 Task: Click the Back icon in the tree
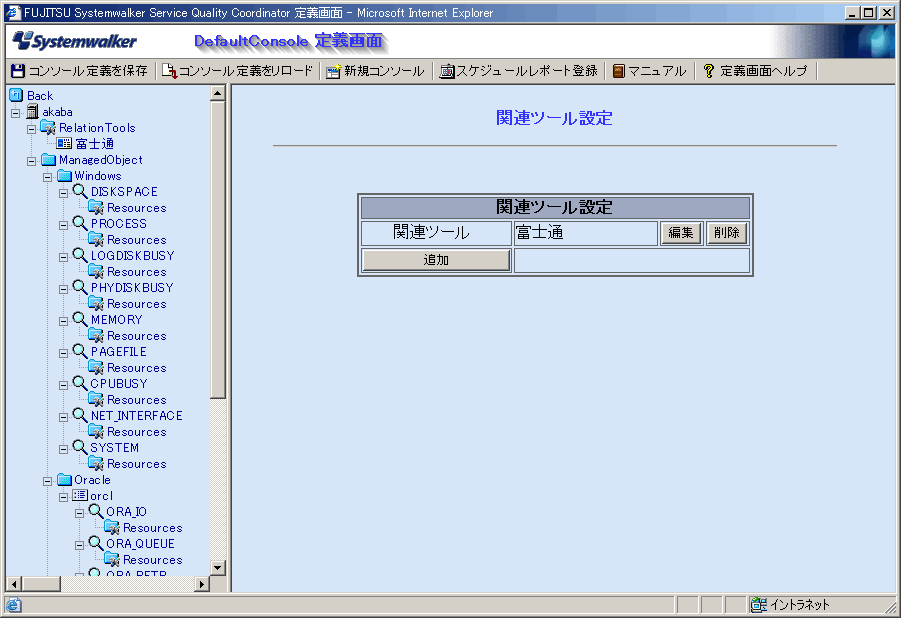[16, 95]
